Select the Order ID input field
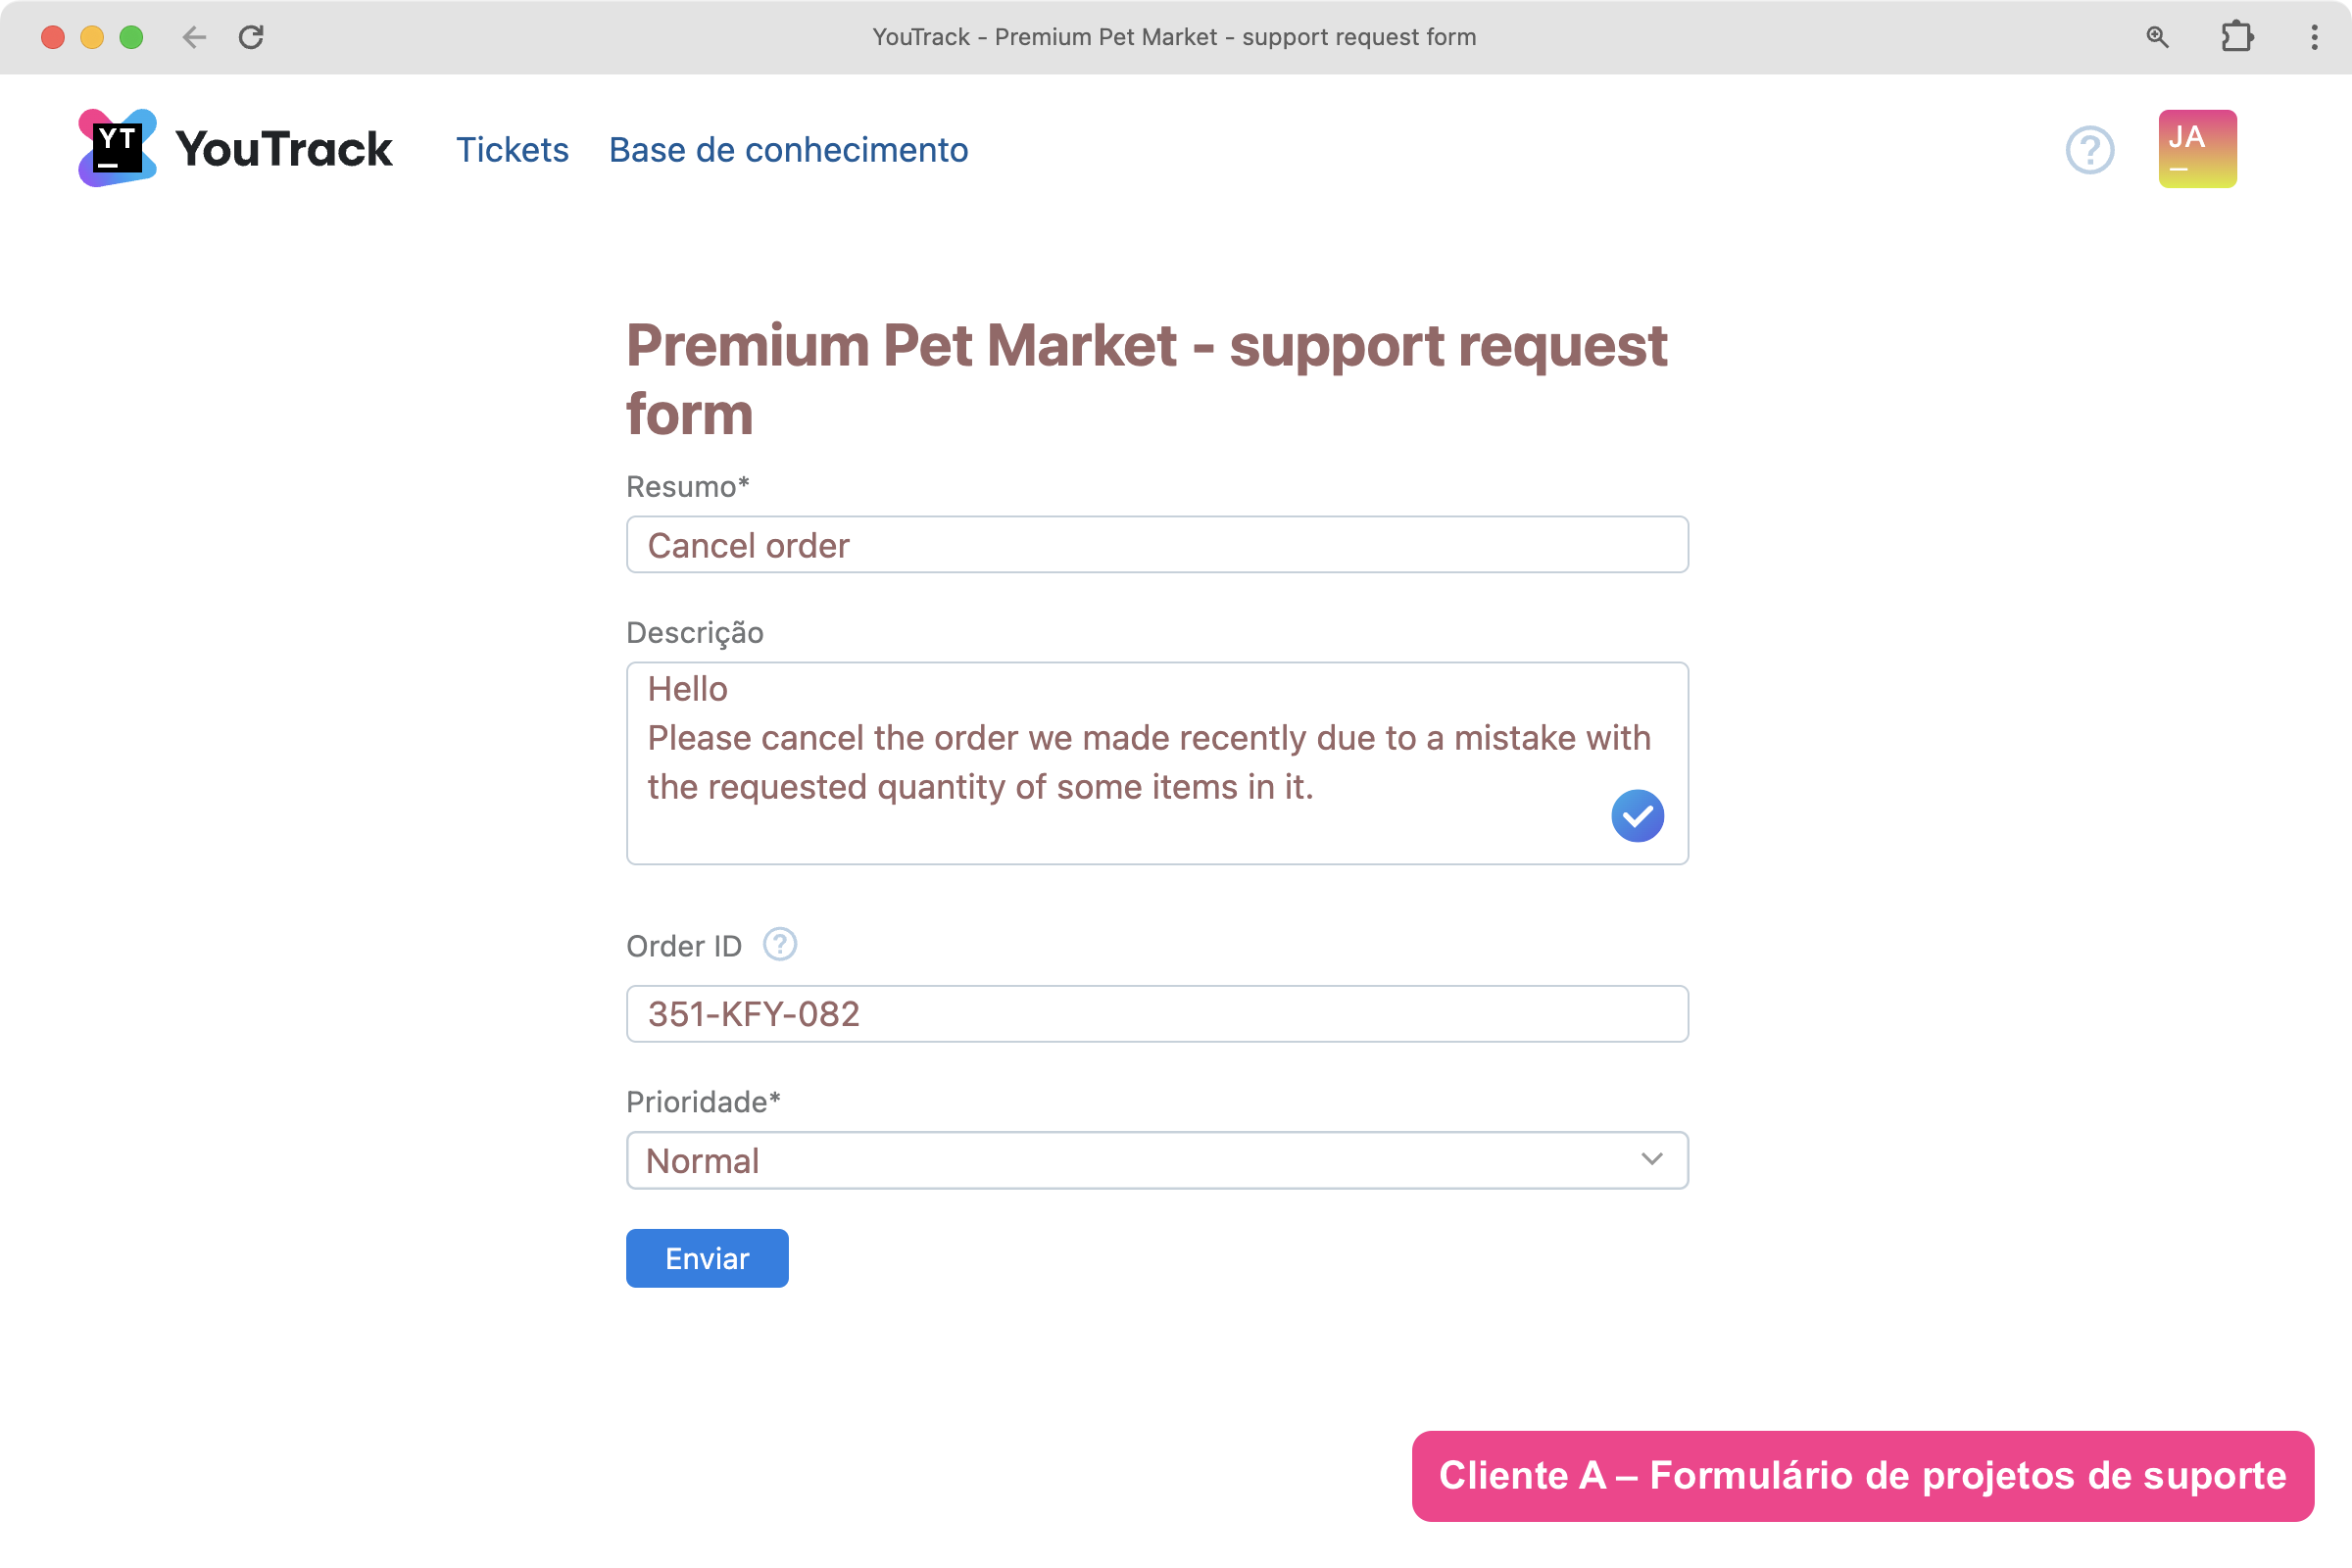Viewport: 2352px width, 1568px height. (1156, 1014)
